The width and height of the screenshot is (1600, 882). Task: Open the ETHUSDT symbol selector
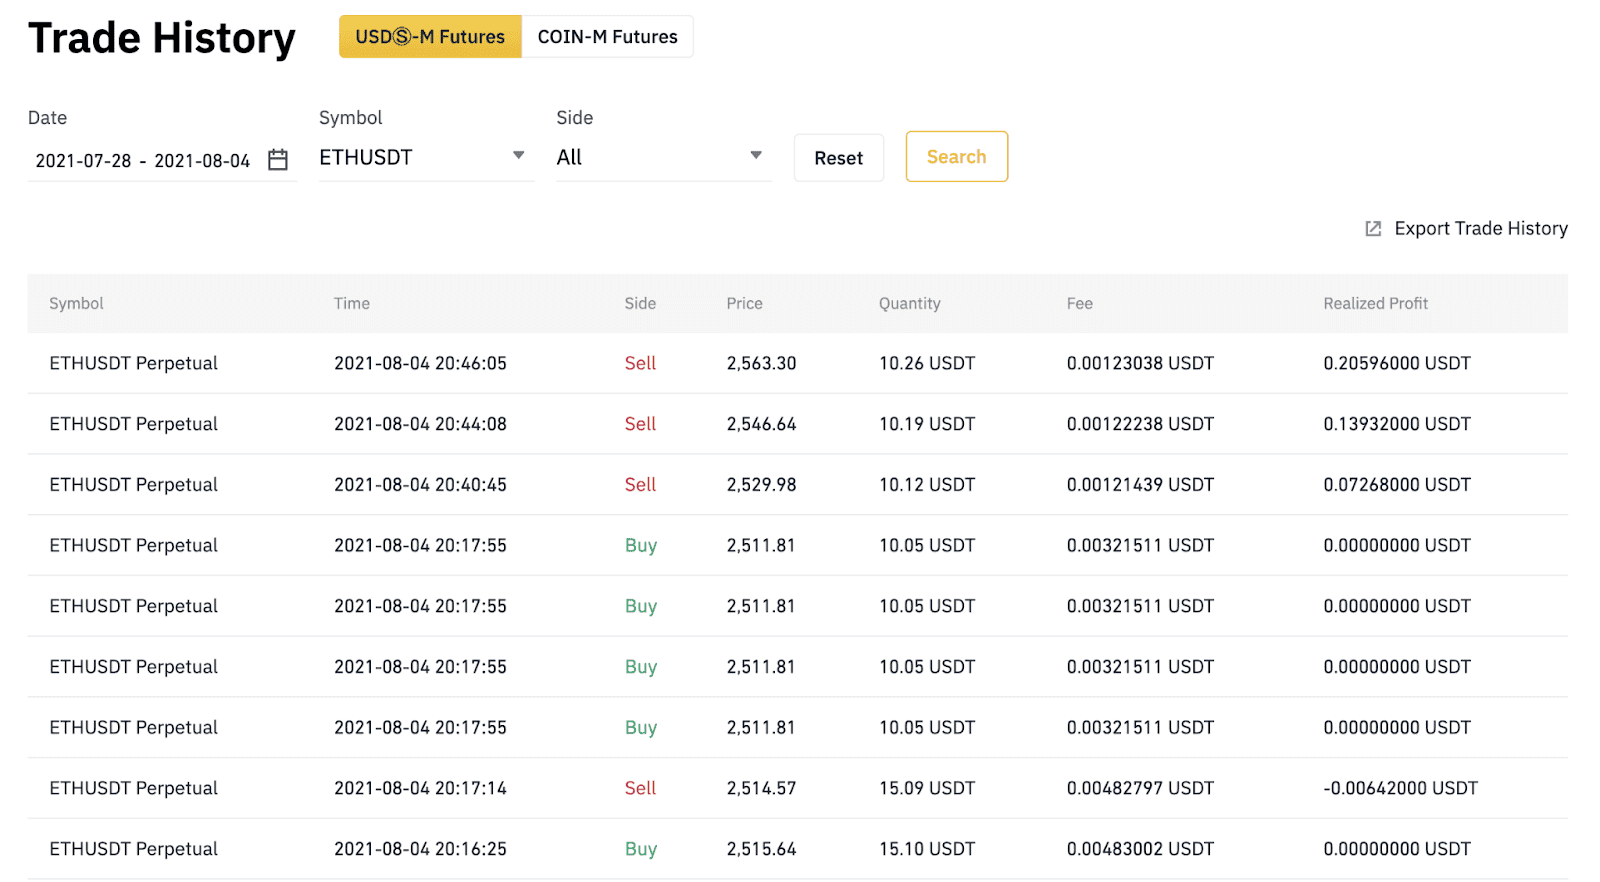pyautogui.click(x=426, y=157)
